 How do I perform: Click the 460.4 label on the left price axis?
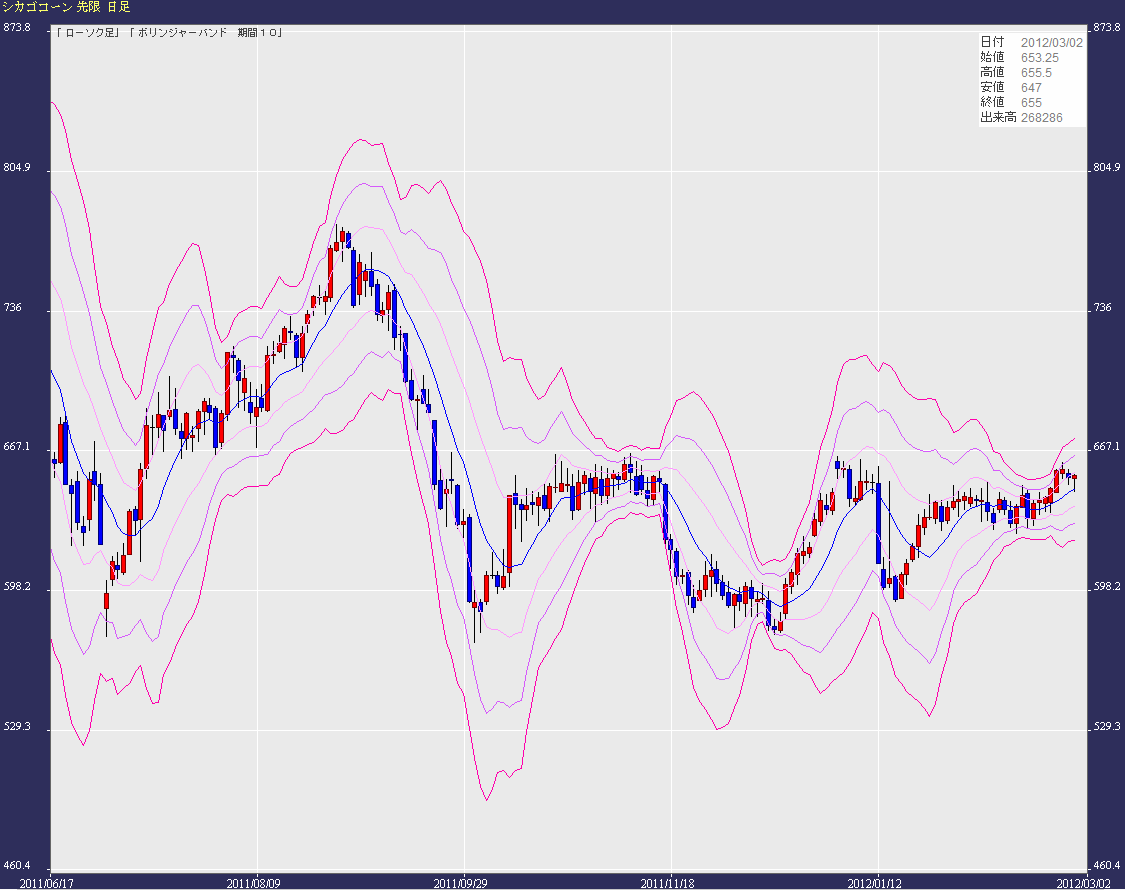17,866
